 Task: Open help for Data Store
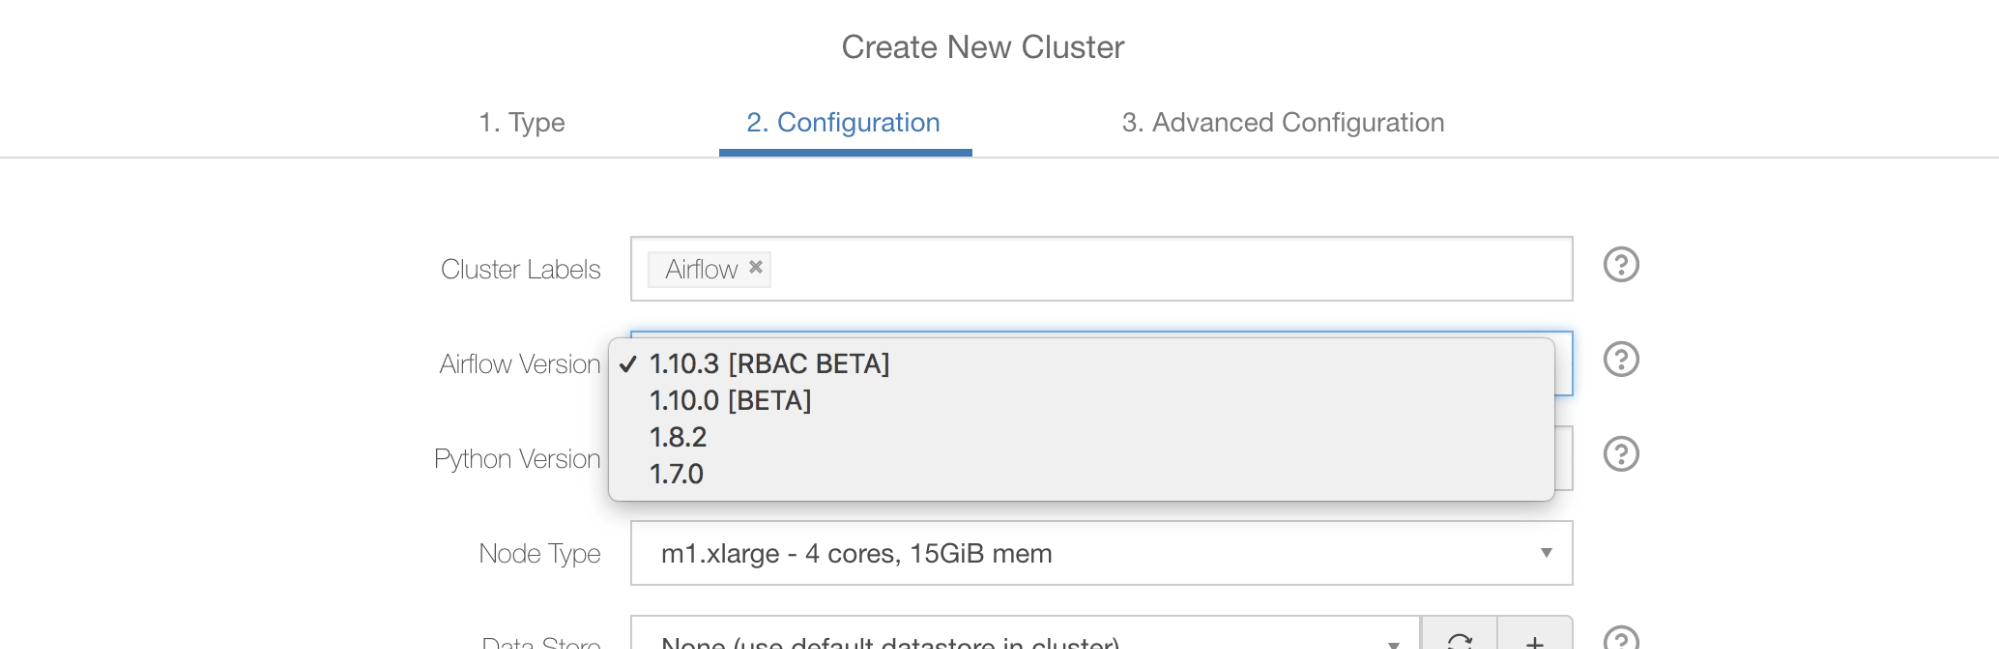(1621, 638)
